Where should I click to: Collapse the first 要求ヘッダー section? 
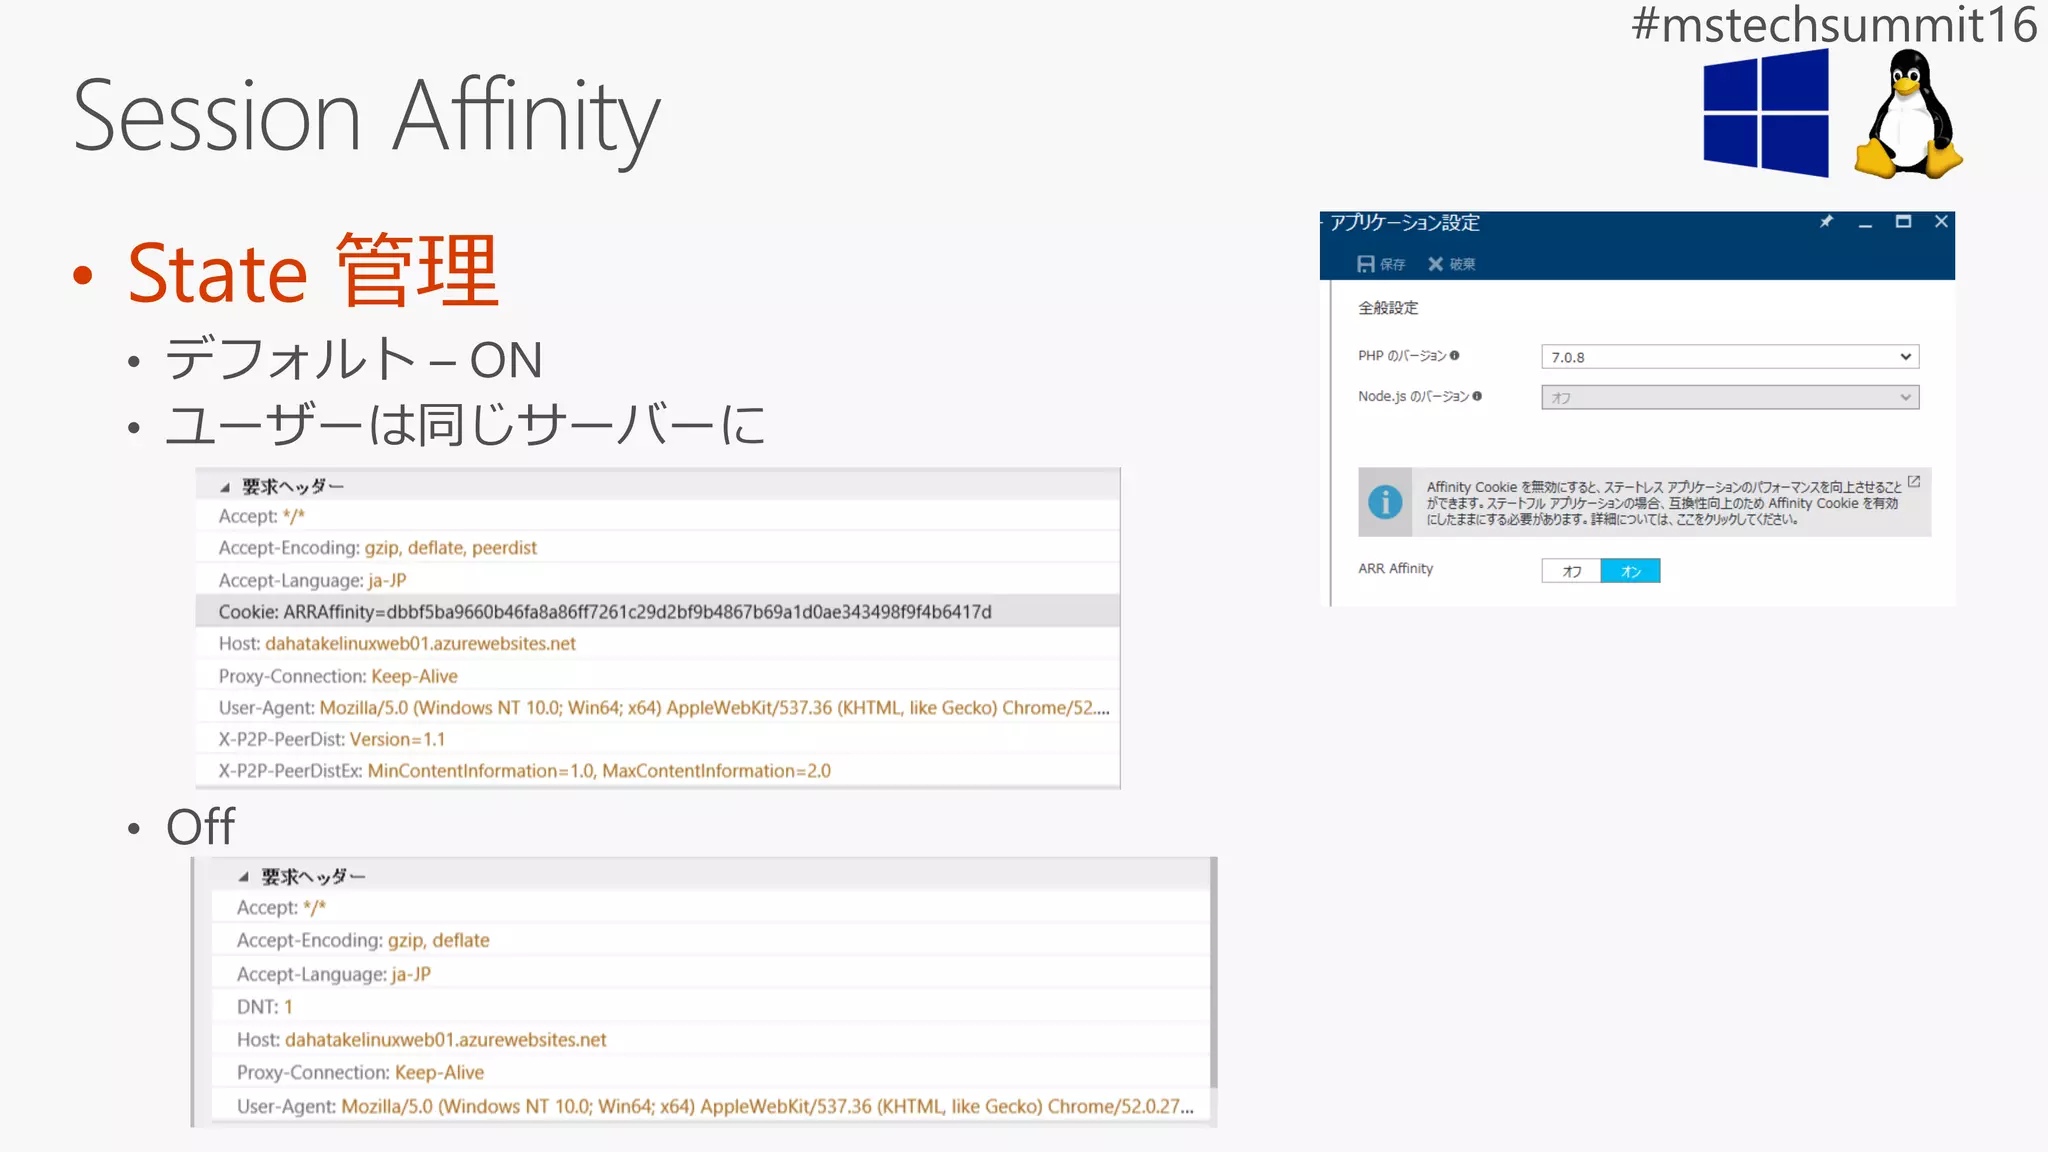[225, 487]
